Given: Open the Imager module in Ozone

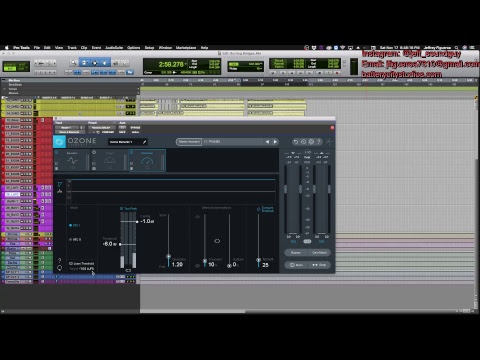Looking at the screenshot, I should pos(110,160).
